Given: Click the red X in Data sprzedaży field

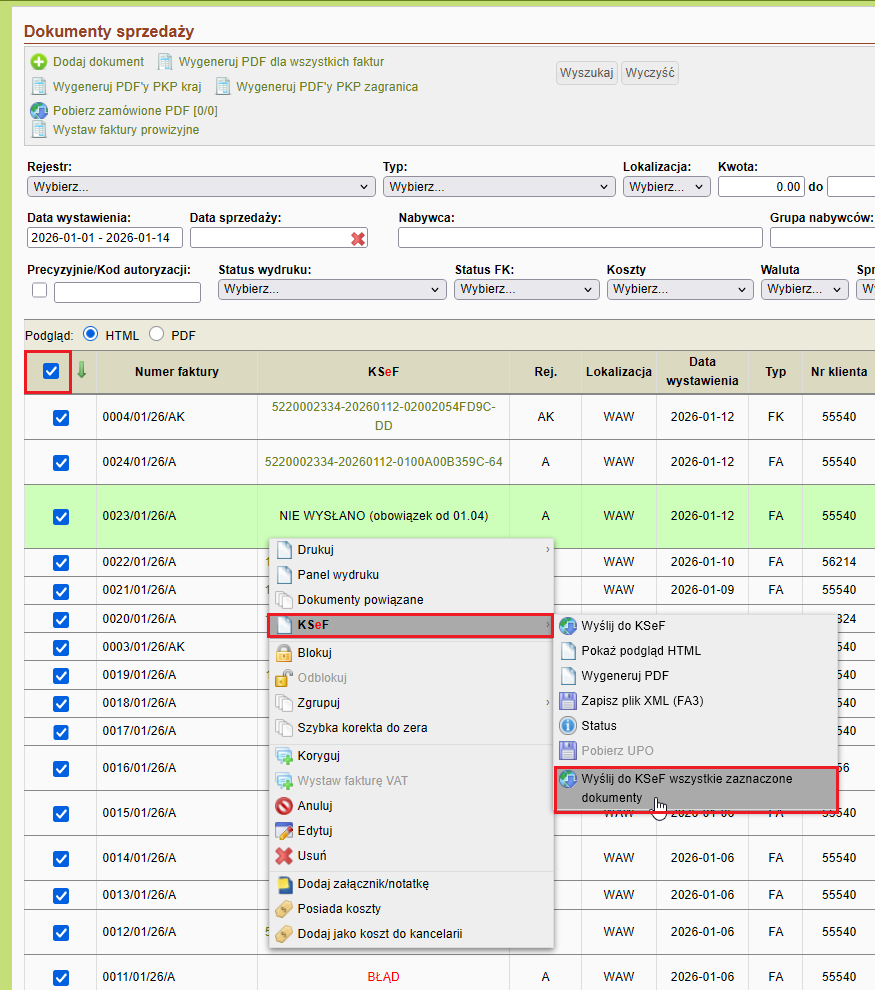Looking at the screenshot, I should tap(358, 238).
